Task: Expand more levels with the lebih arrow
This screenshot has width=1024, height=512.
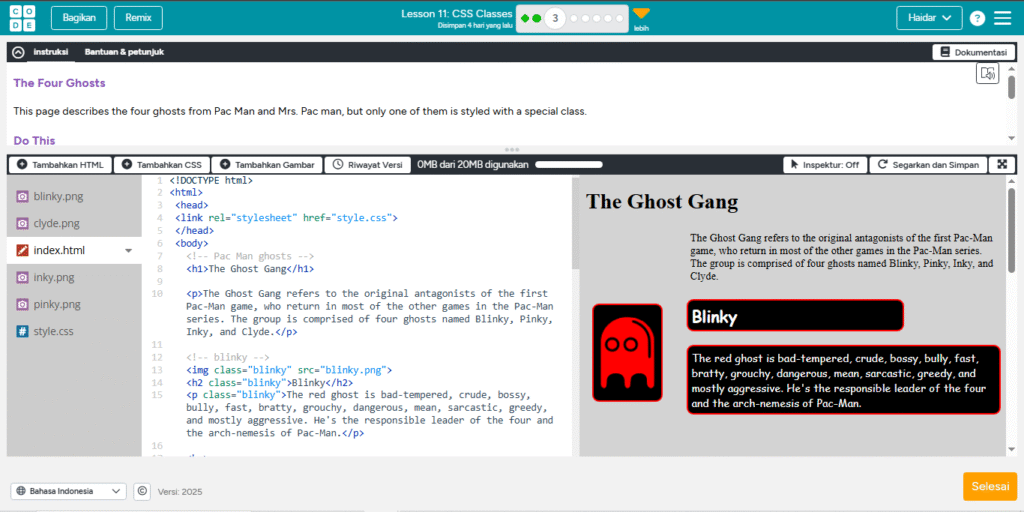Action: (641, 14)
